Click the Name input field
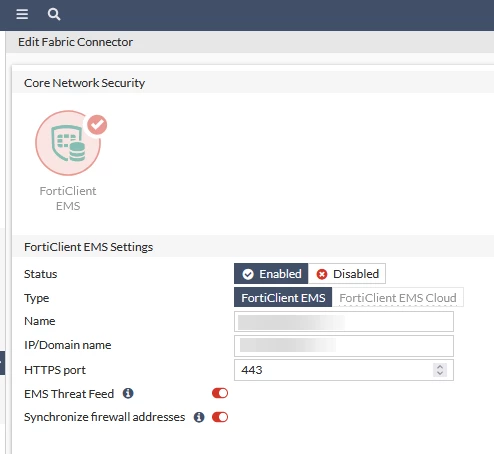The height and width of the screenshot is (454, 494). click(x=344, y=321)
